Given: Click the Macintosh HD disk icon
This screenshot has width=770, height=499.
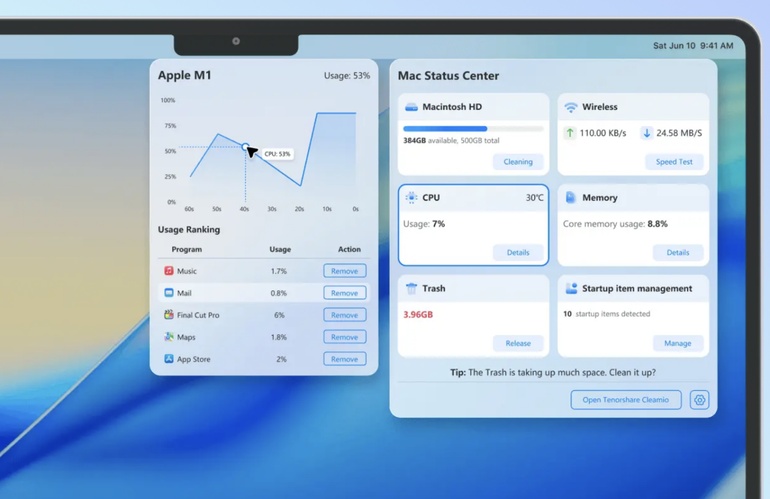Looking at the screenshot, I should pos(411,107).
